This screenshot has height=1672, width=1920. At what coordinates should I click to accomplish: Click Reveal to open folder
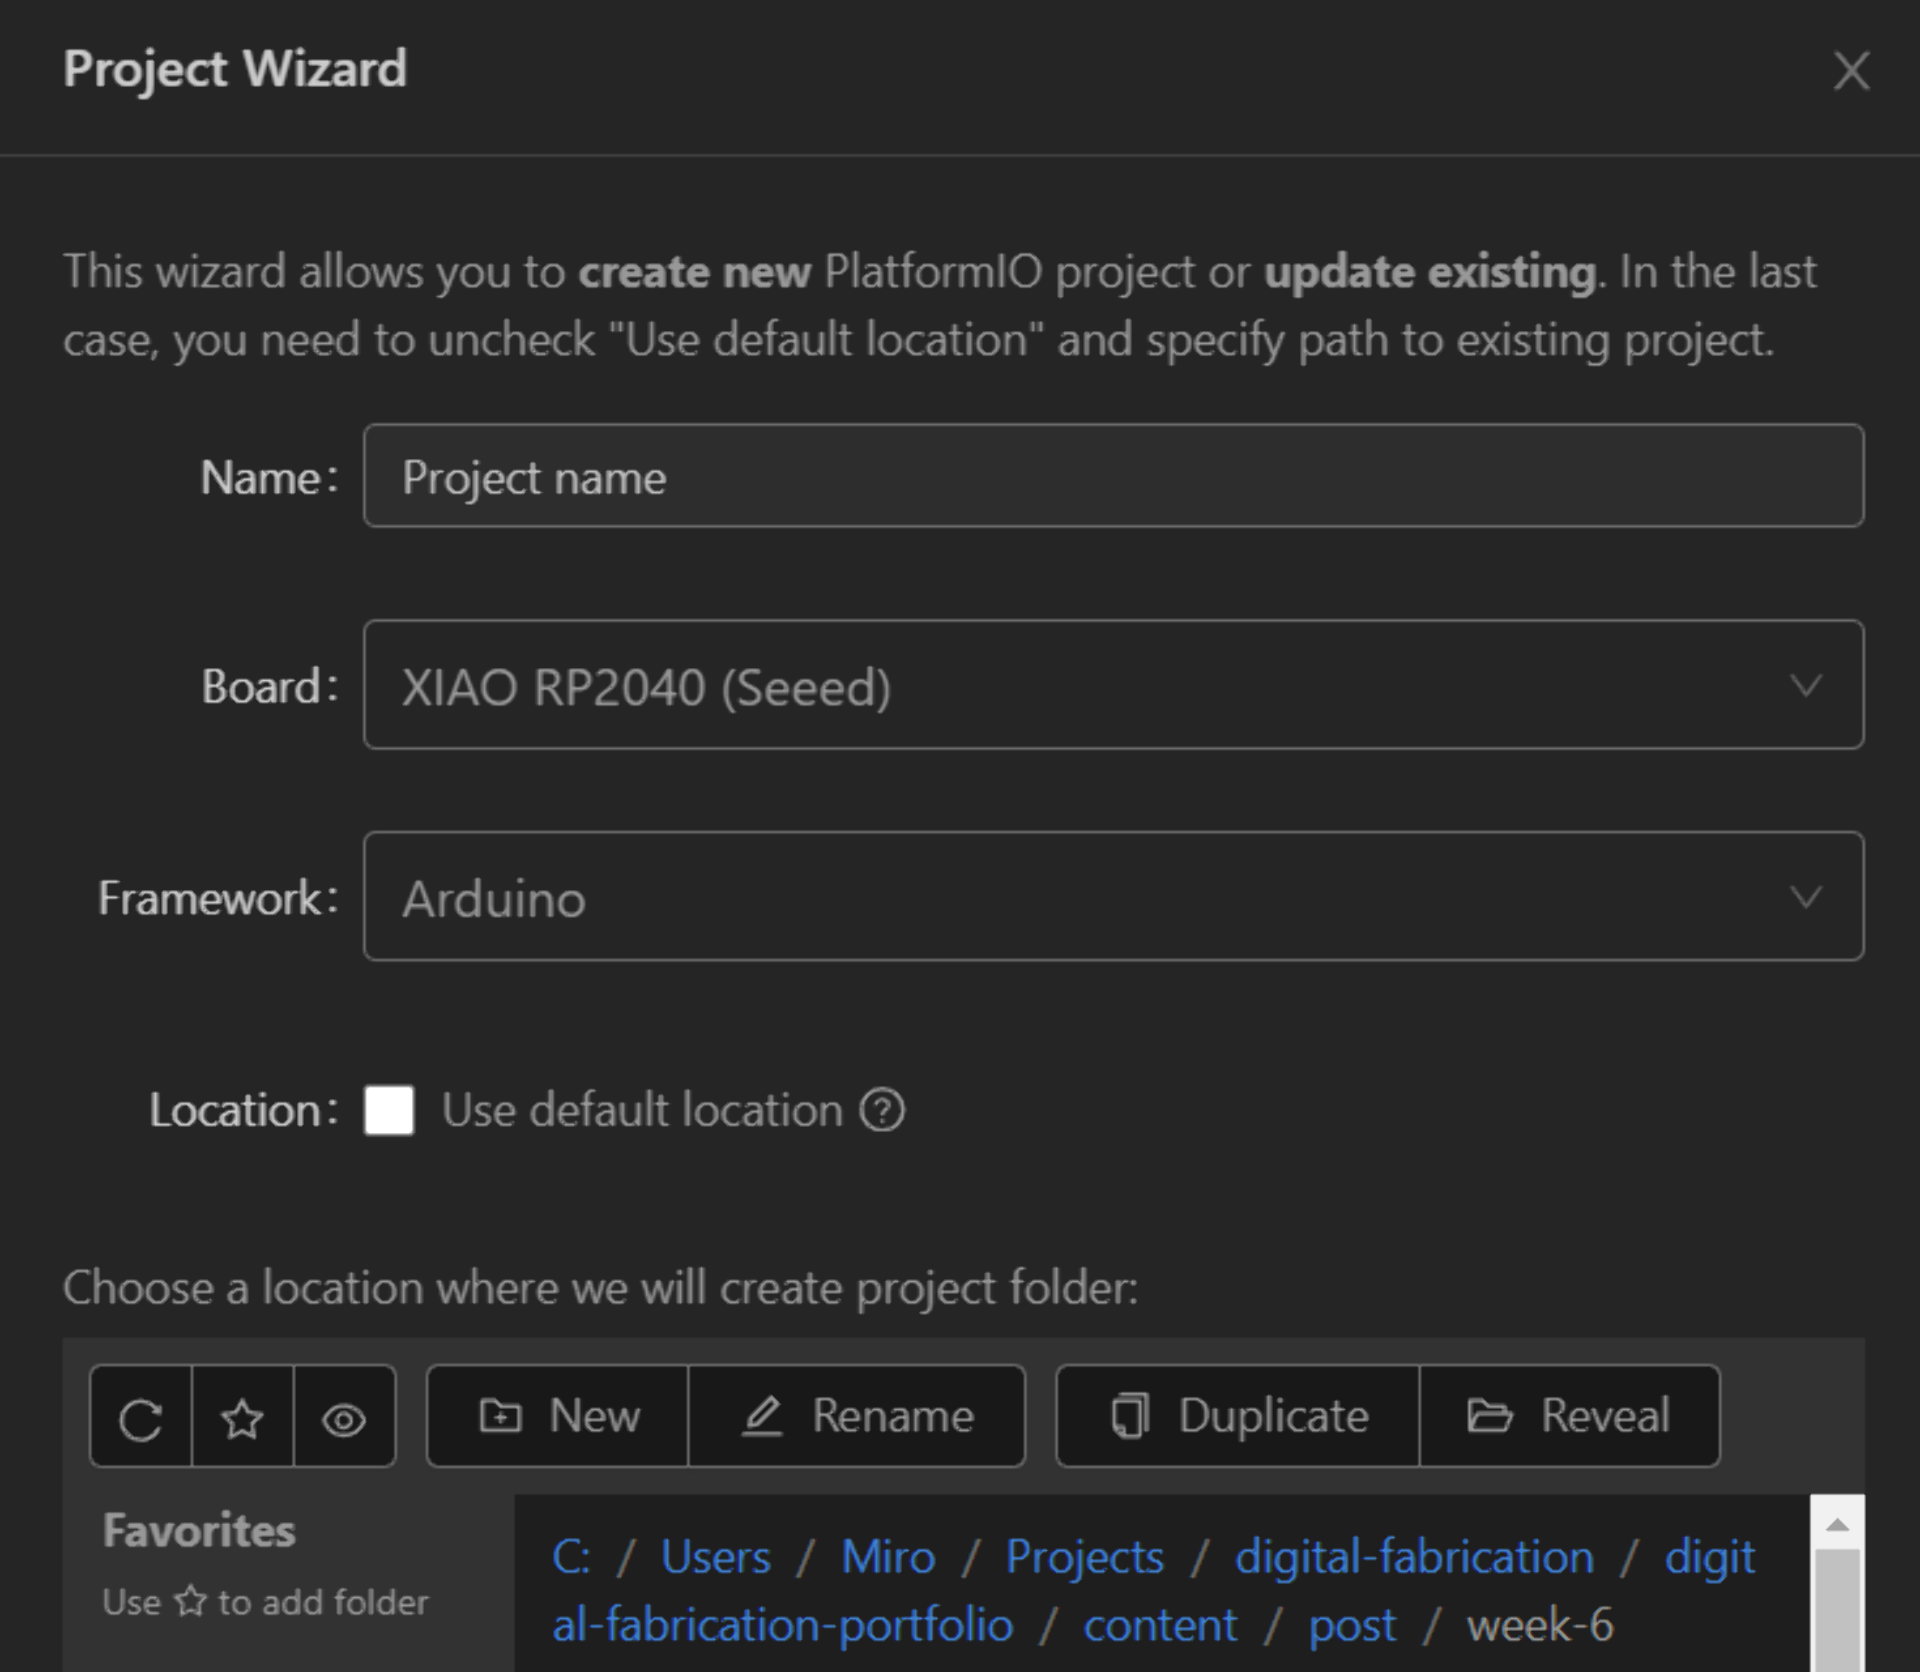coord(1569,1416)
